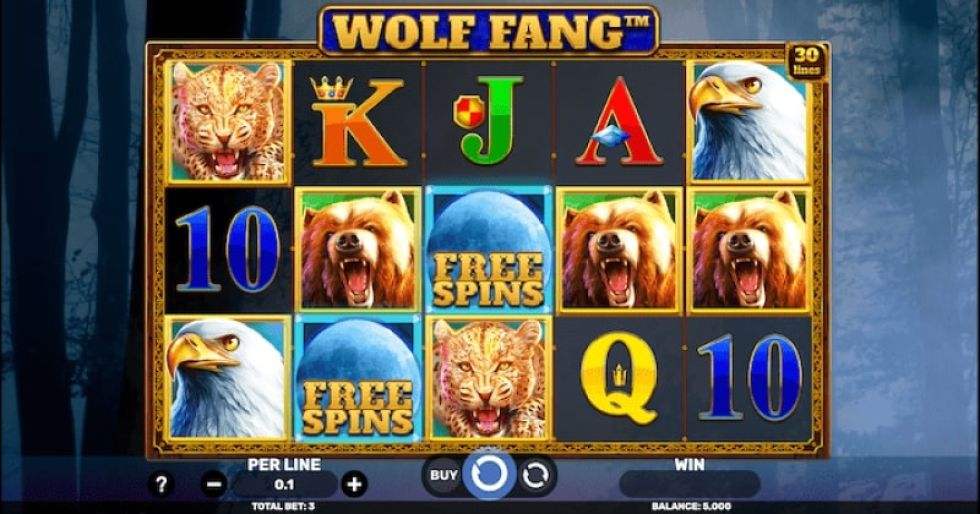Open the help question mark icon
This screenshot has height=514, width=980.
(161, 484)
